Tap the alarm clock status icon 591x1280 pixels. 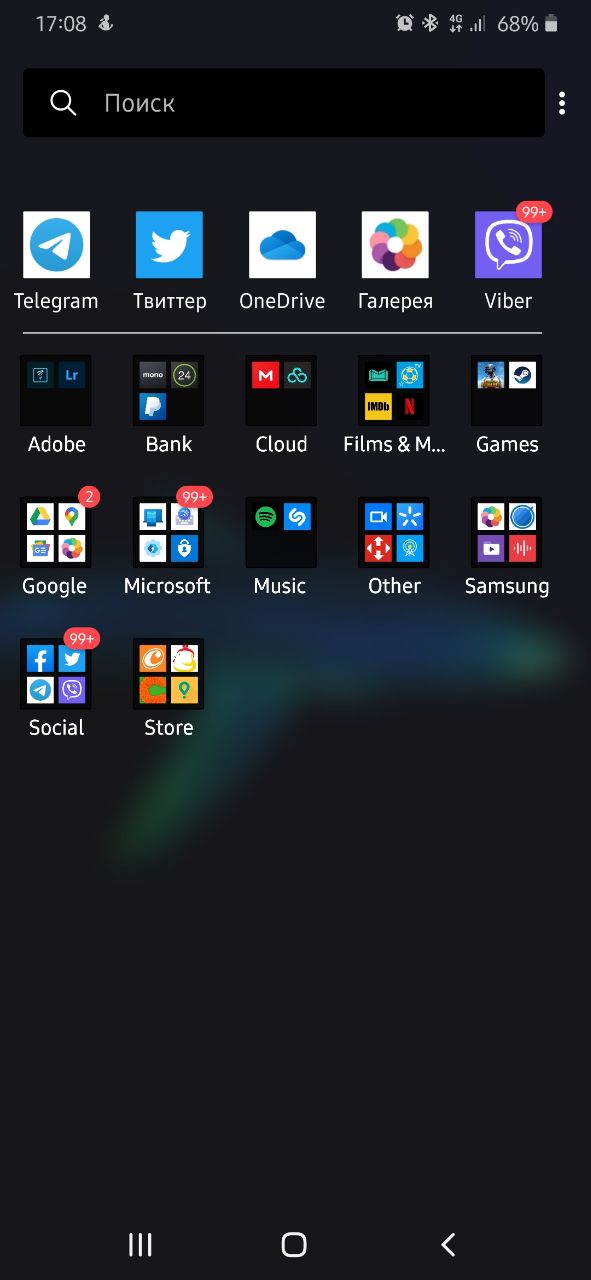[x=405, y=24]
